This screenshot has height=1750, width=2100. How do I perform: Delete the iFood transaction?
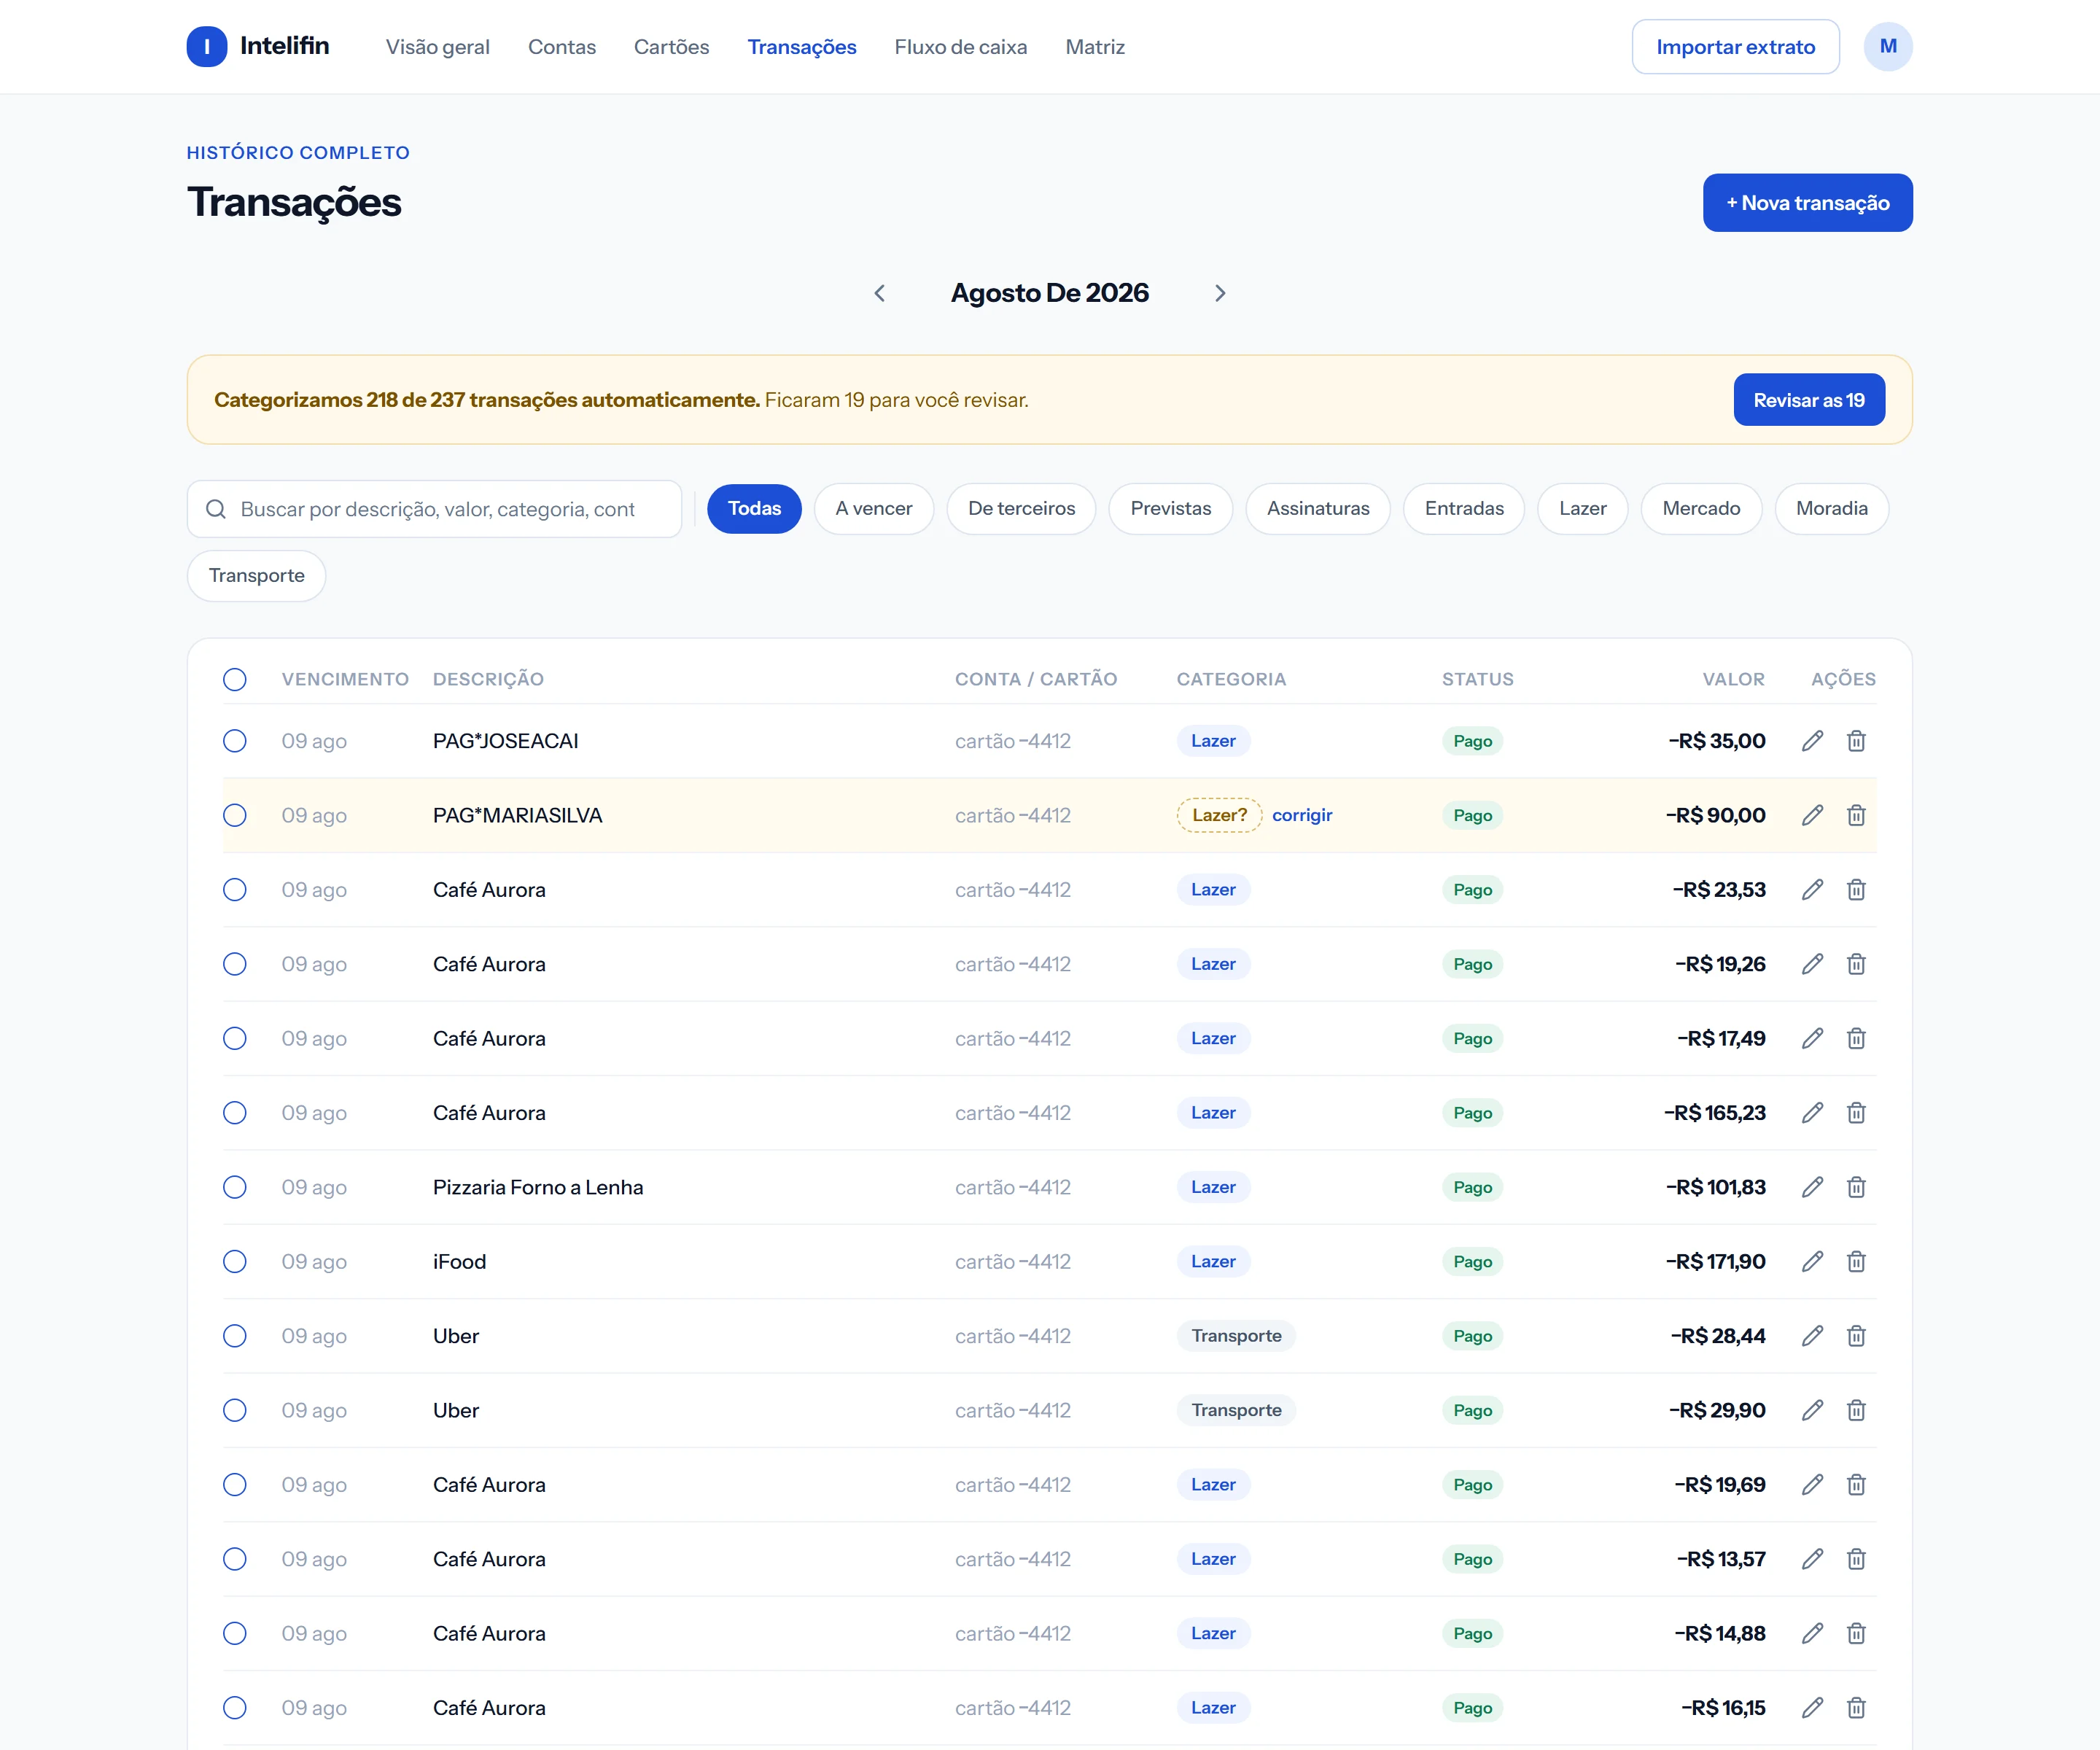[1856, 1261]
